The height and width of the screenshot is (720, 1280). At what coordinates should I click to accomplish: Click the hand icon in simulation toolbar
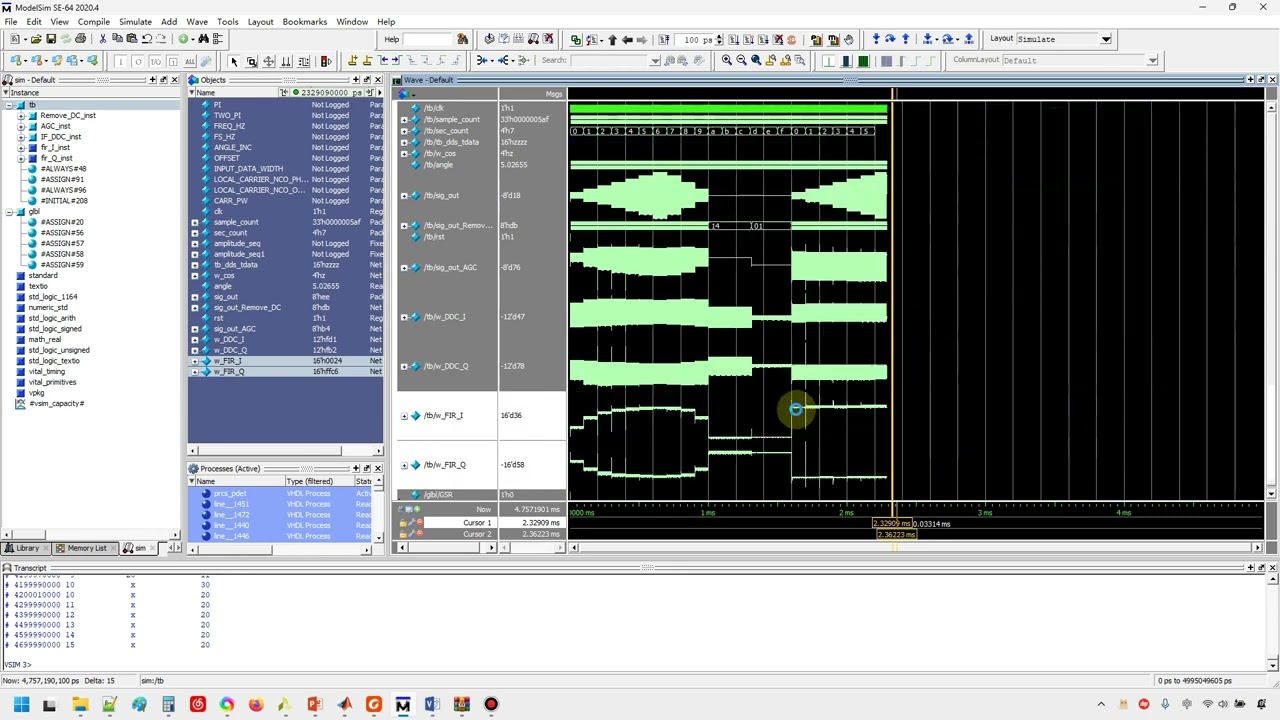[848, 39]
